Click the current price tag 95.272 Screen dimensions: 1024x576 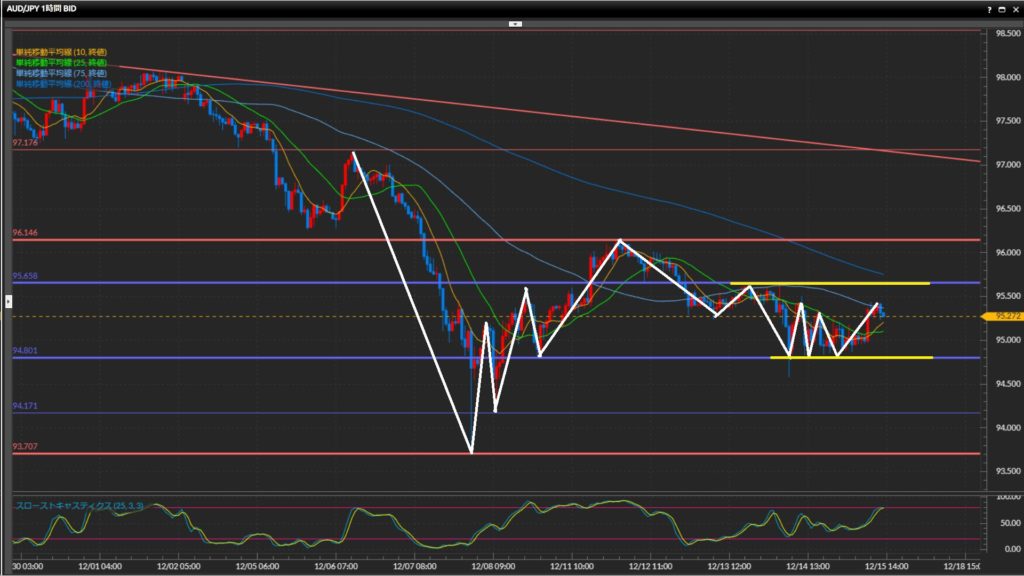click(x=1004, y=317)
